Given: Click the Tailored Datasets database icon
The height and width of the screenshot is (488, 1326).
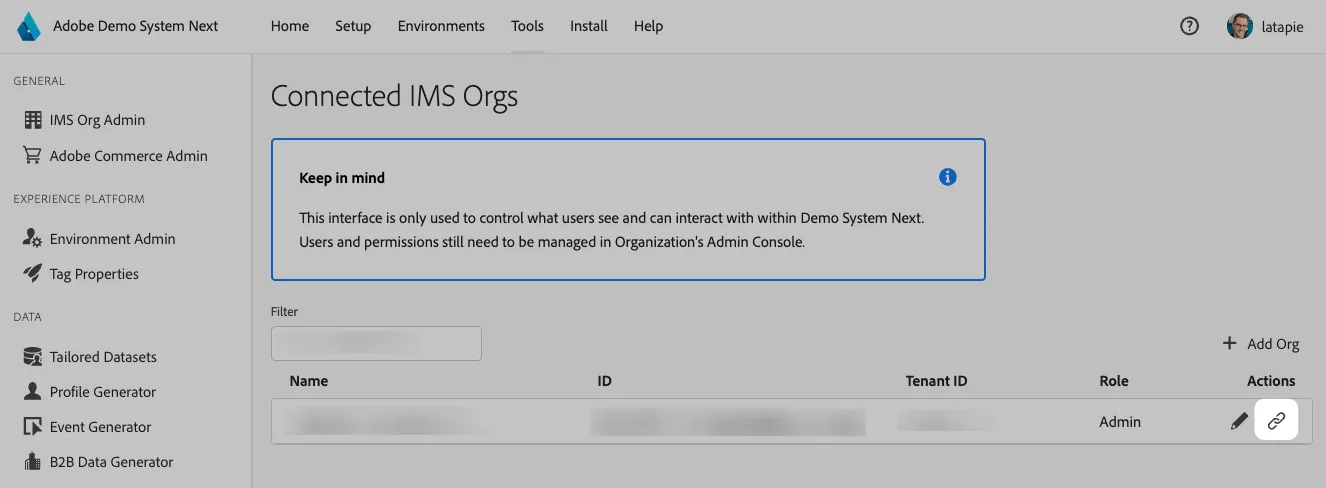Looking at the screenshot, I should click(x=32, y=357).
